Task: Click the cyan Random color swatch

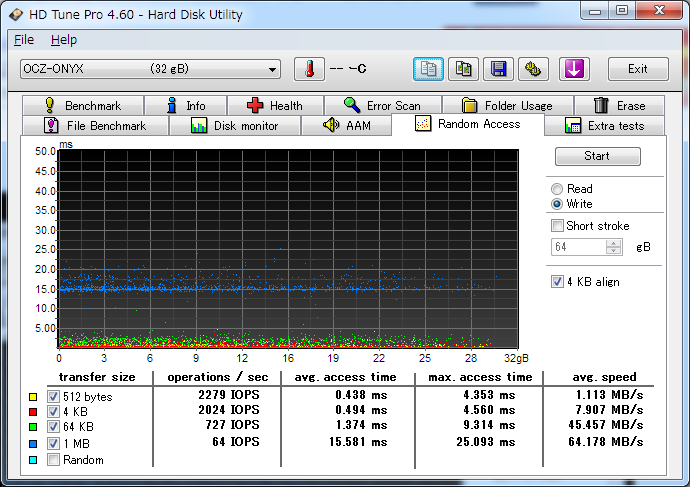Action: point(33,460)
